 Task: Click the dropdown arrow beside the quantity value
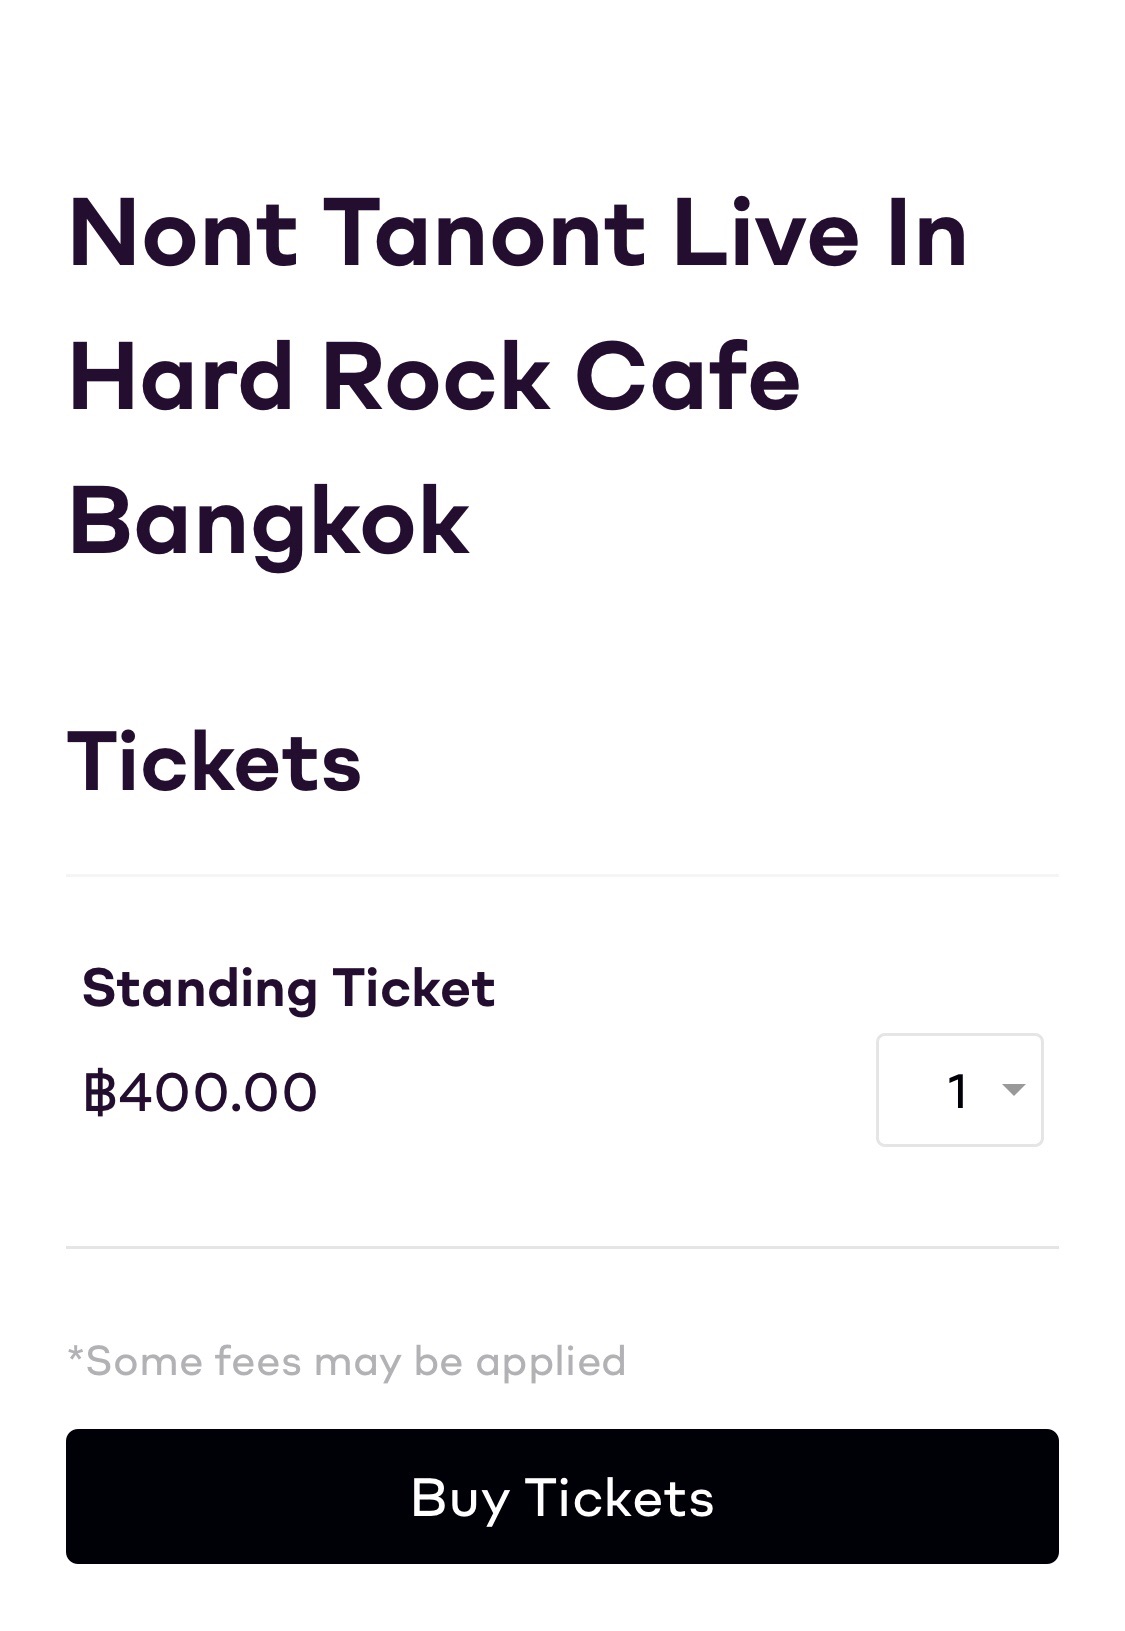(1013, 1090)
